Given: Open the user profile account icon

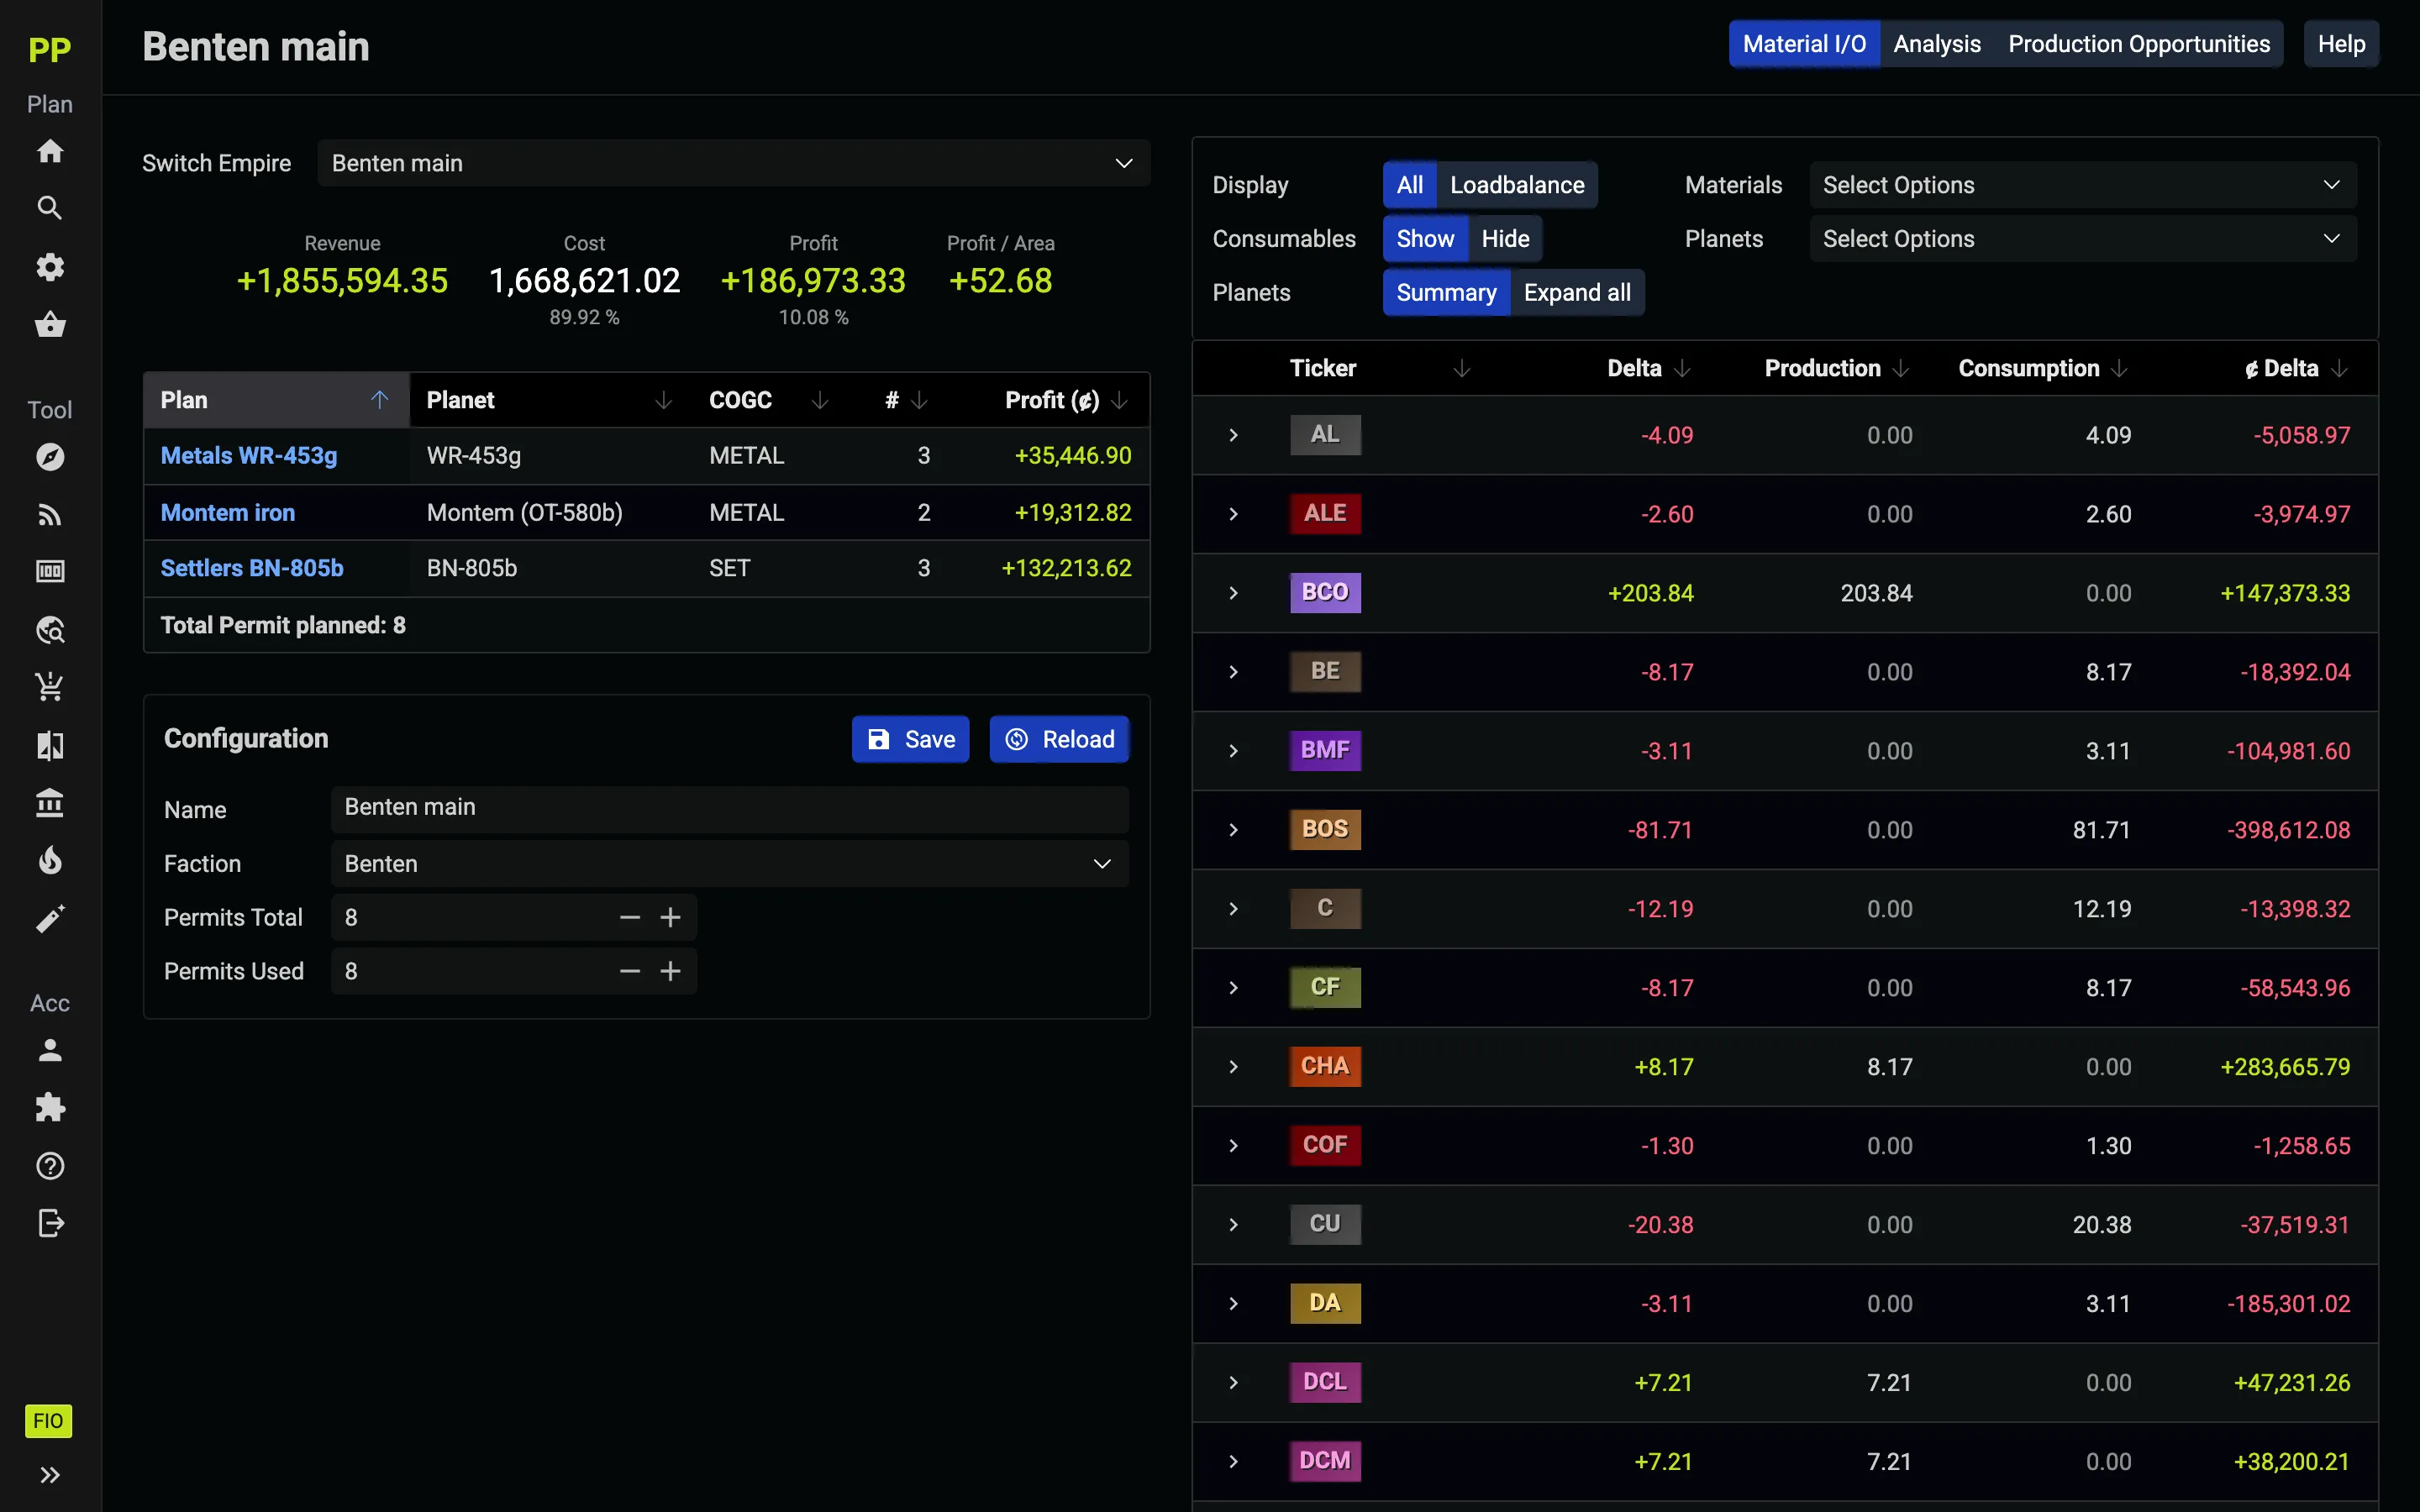Looking at the screenshot, I should click(50, 1050).
